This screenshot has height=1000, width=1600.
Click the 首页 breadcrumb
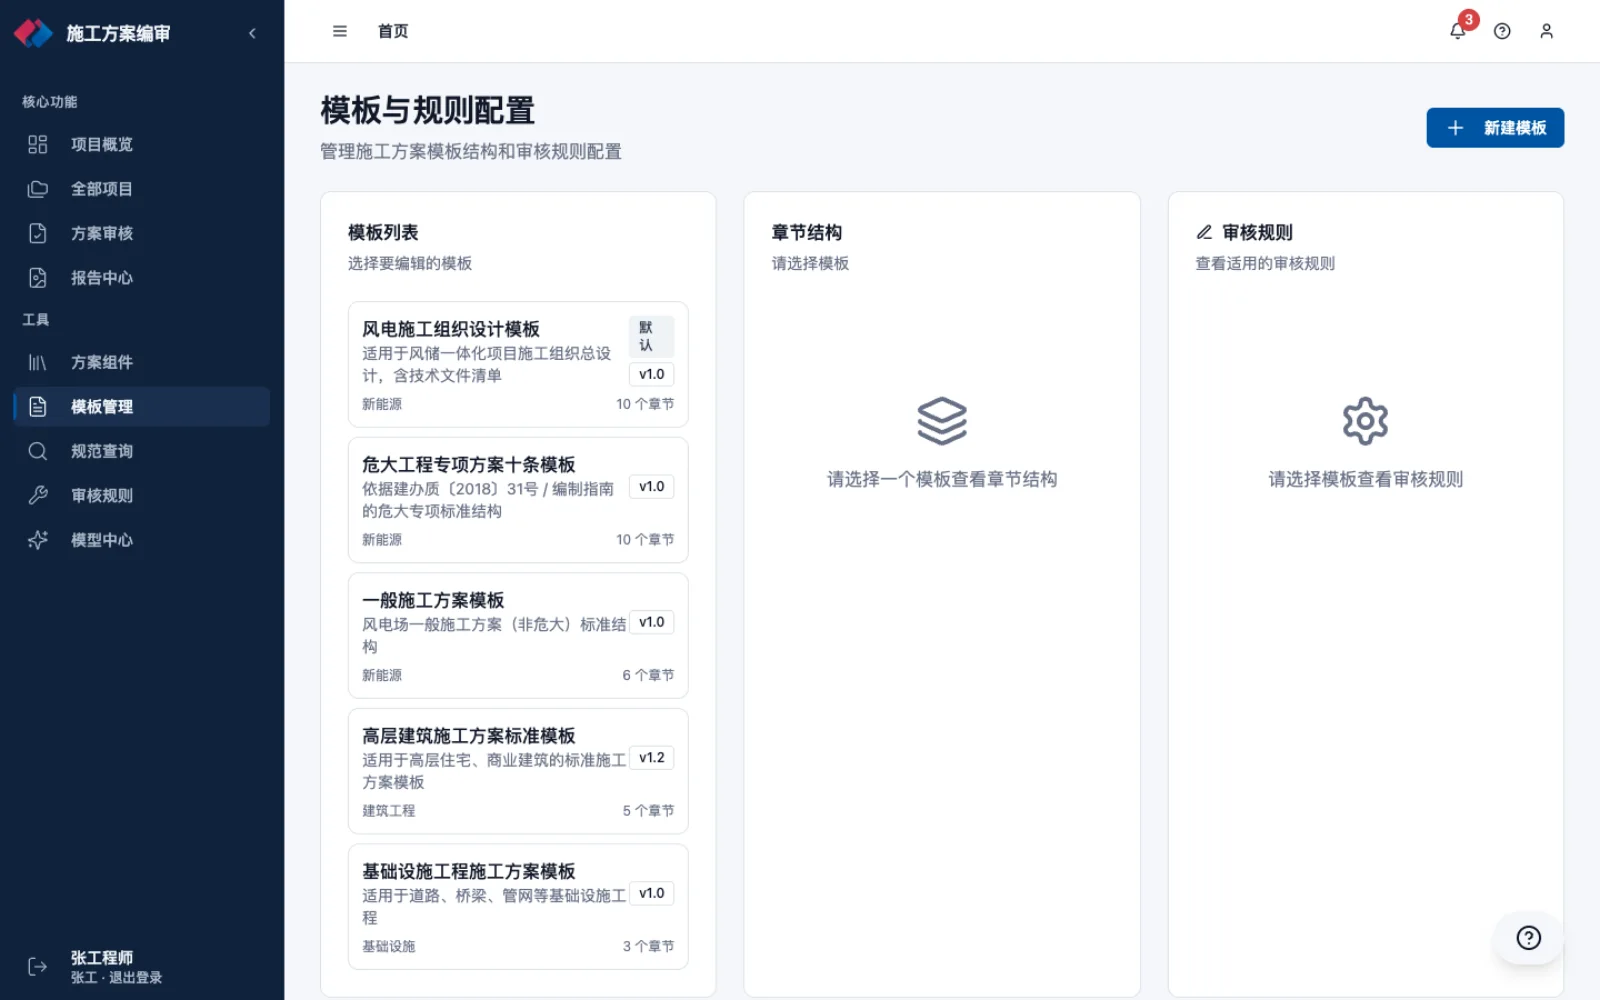point(393,31)
